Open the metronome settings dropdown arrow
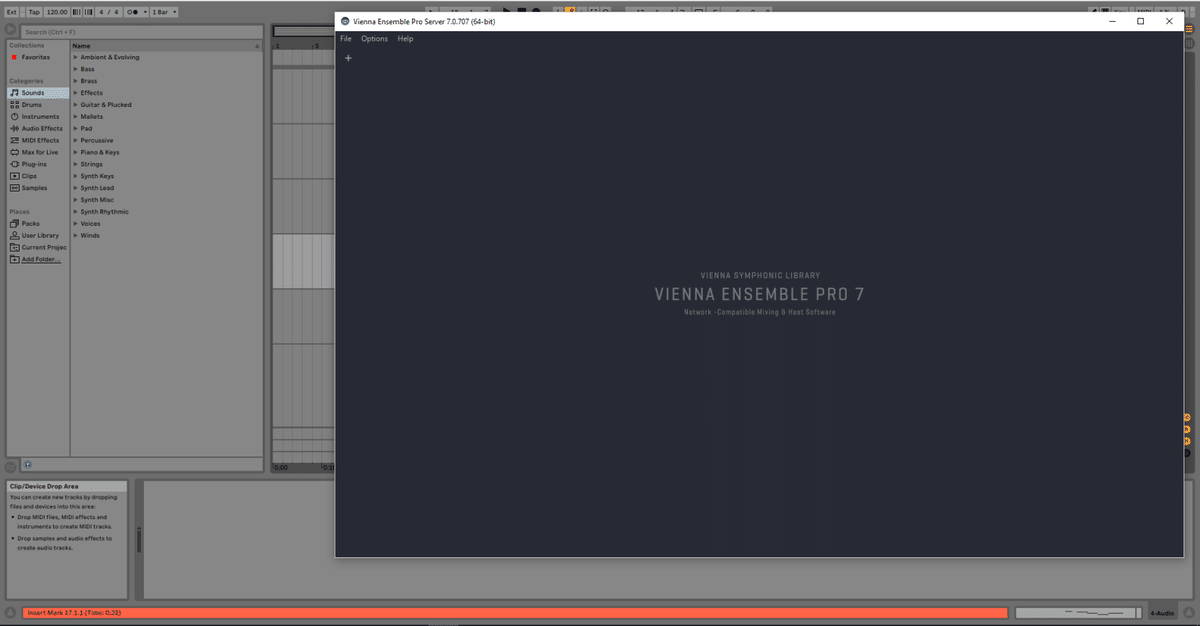Screen dimensions: 1200x626 pos(145,12)
